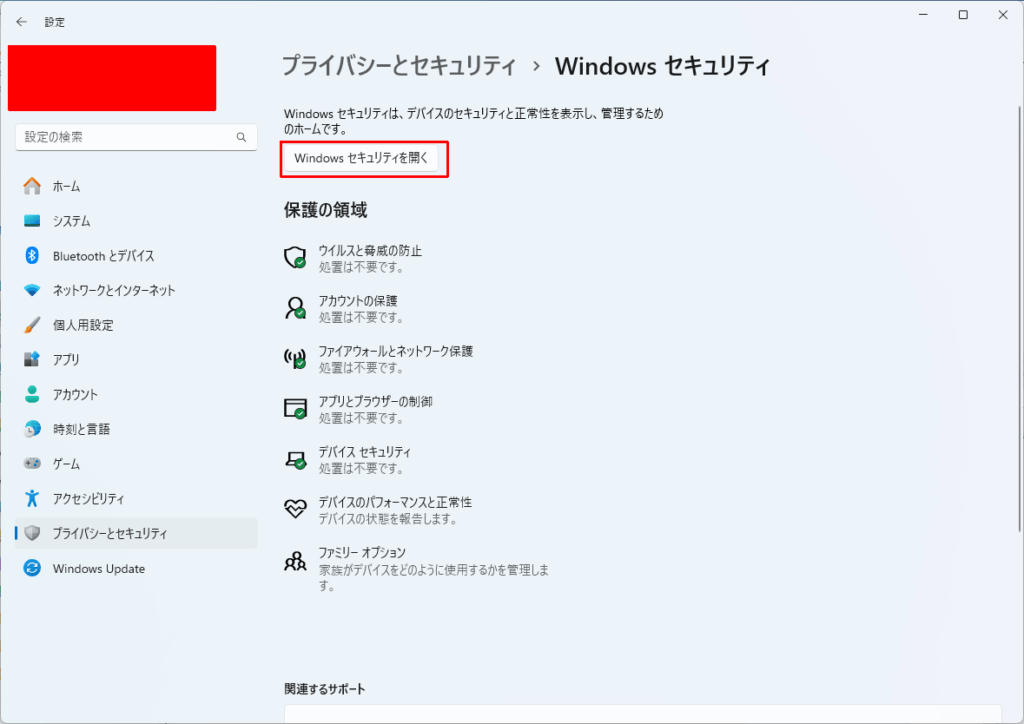1024x724 pixels.
Task: Click the 設定の検索 search field
Action: pyautogui.click(x=136, y=137)
